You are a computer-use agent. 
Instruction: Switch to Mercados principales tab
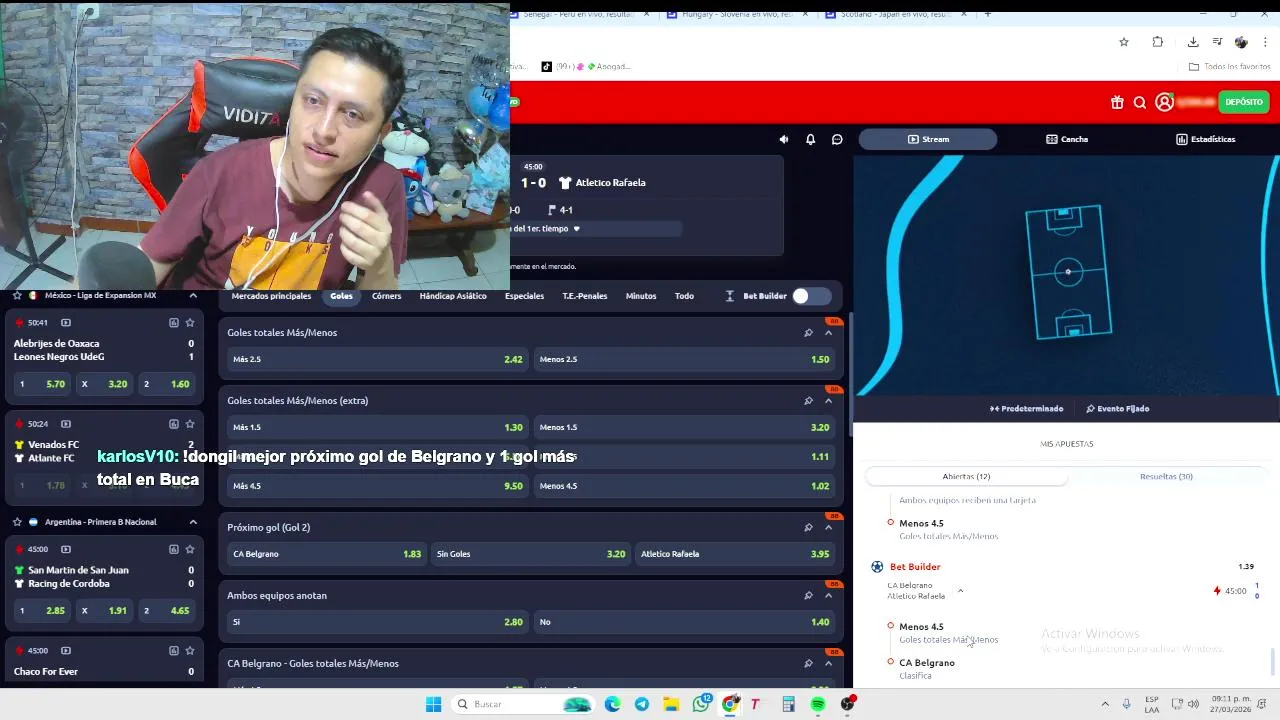(x=271, y=296)
